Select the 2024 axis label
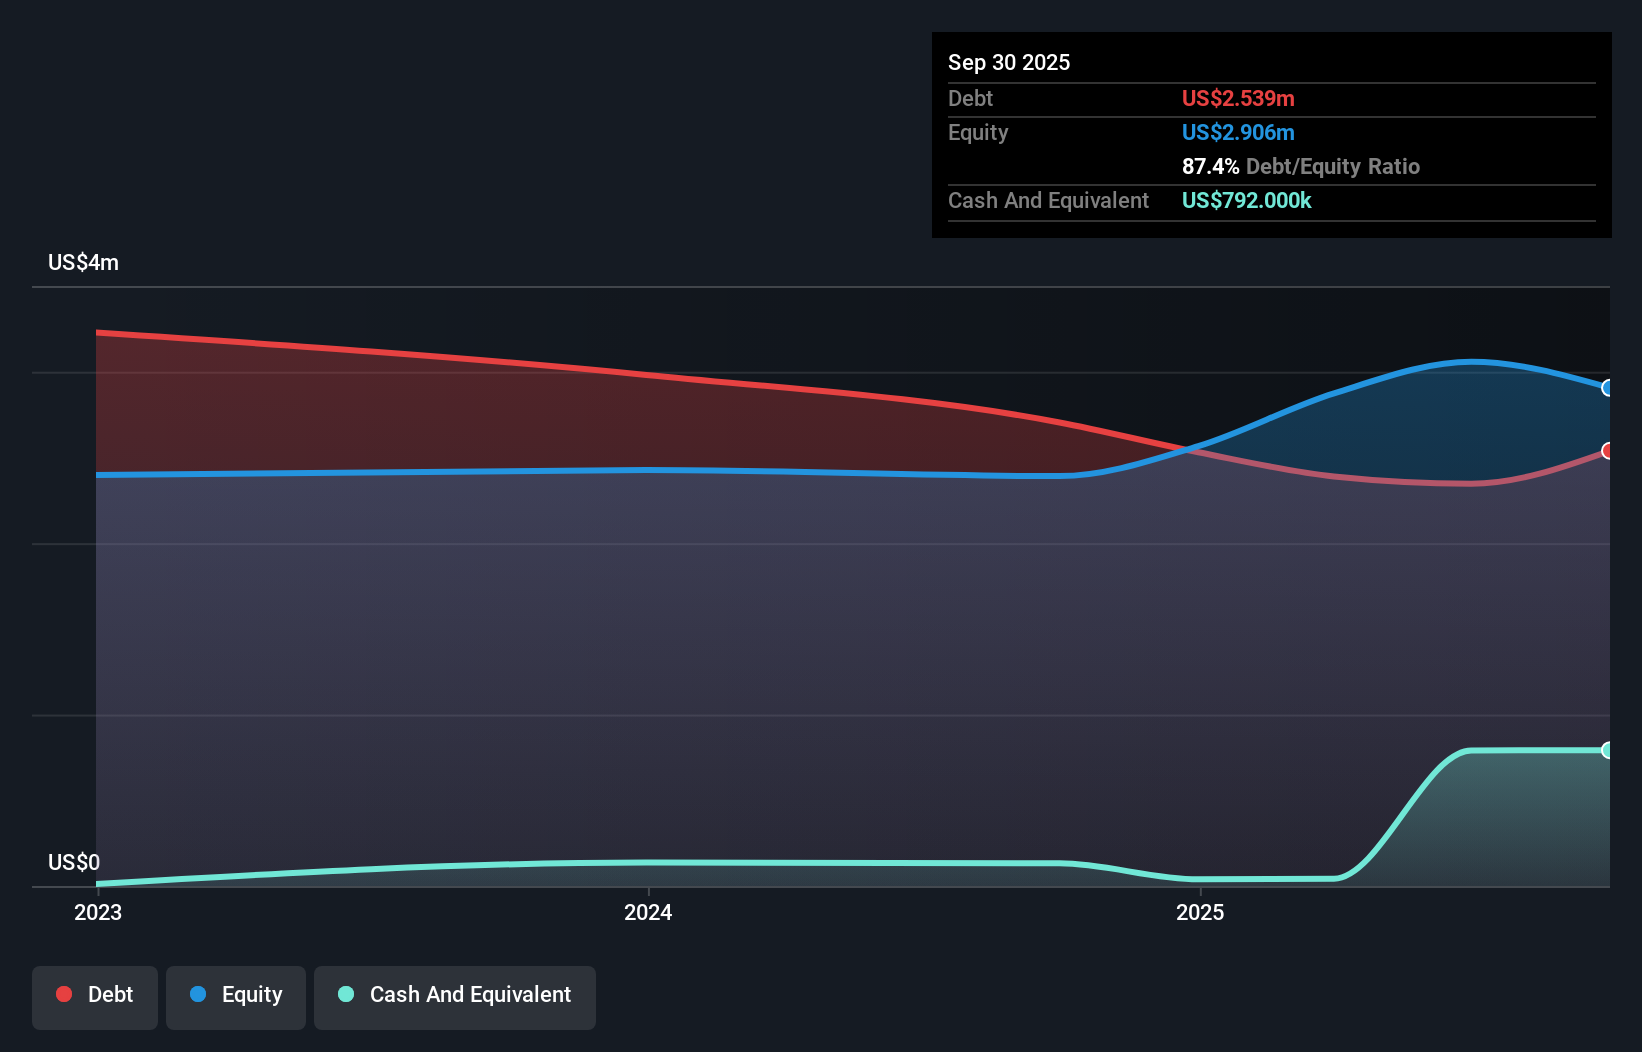This screenshot has width=1642, height=1052. [649, 912]
